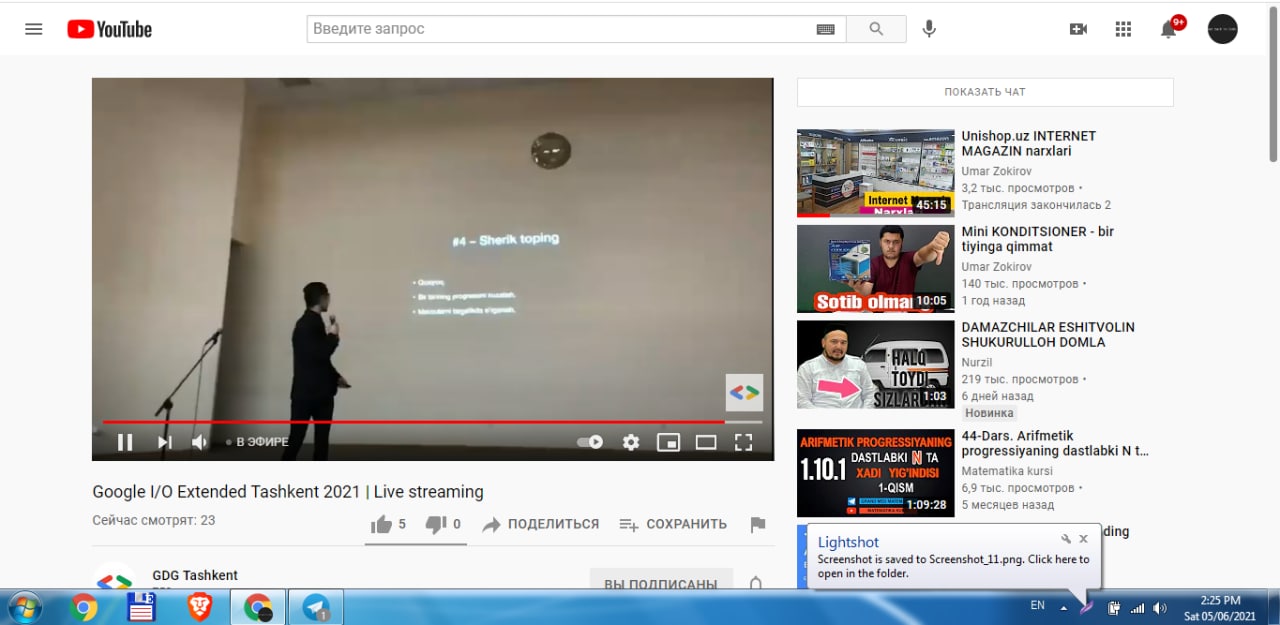Screen dimensions: 1280x625
Task: Open notifications bell with 9+ badge
Action: [x=1169, y=28]
